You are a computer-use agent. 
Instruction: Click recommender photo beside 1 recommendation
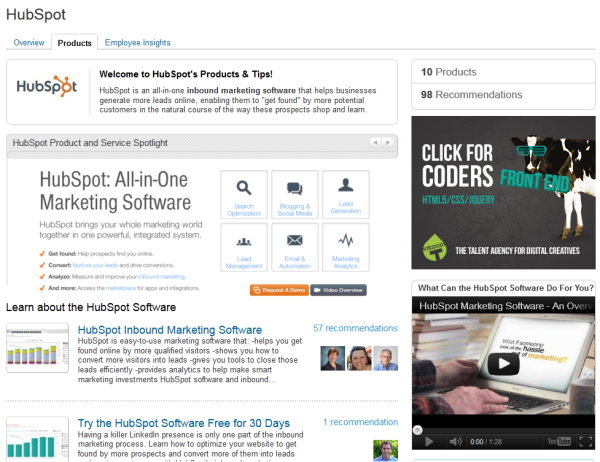(385, 451)
